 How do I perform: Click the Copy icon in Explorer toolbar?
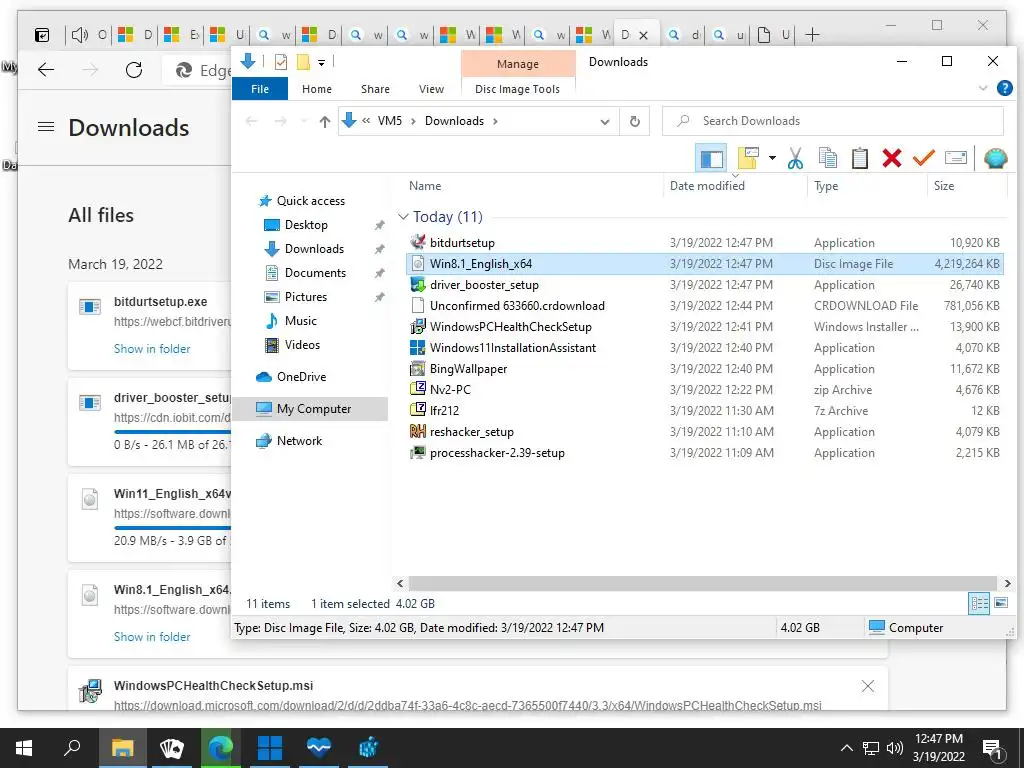[x=827, y=159]
